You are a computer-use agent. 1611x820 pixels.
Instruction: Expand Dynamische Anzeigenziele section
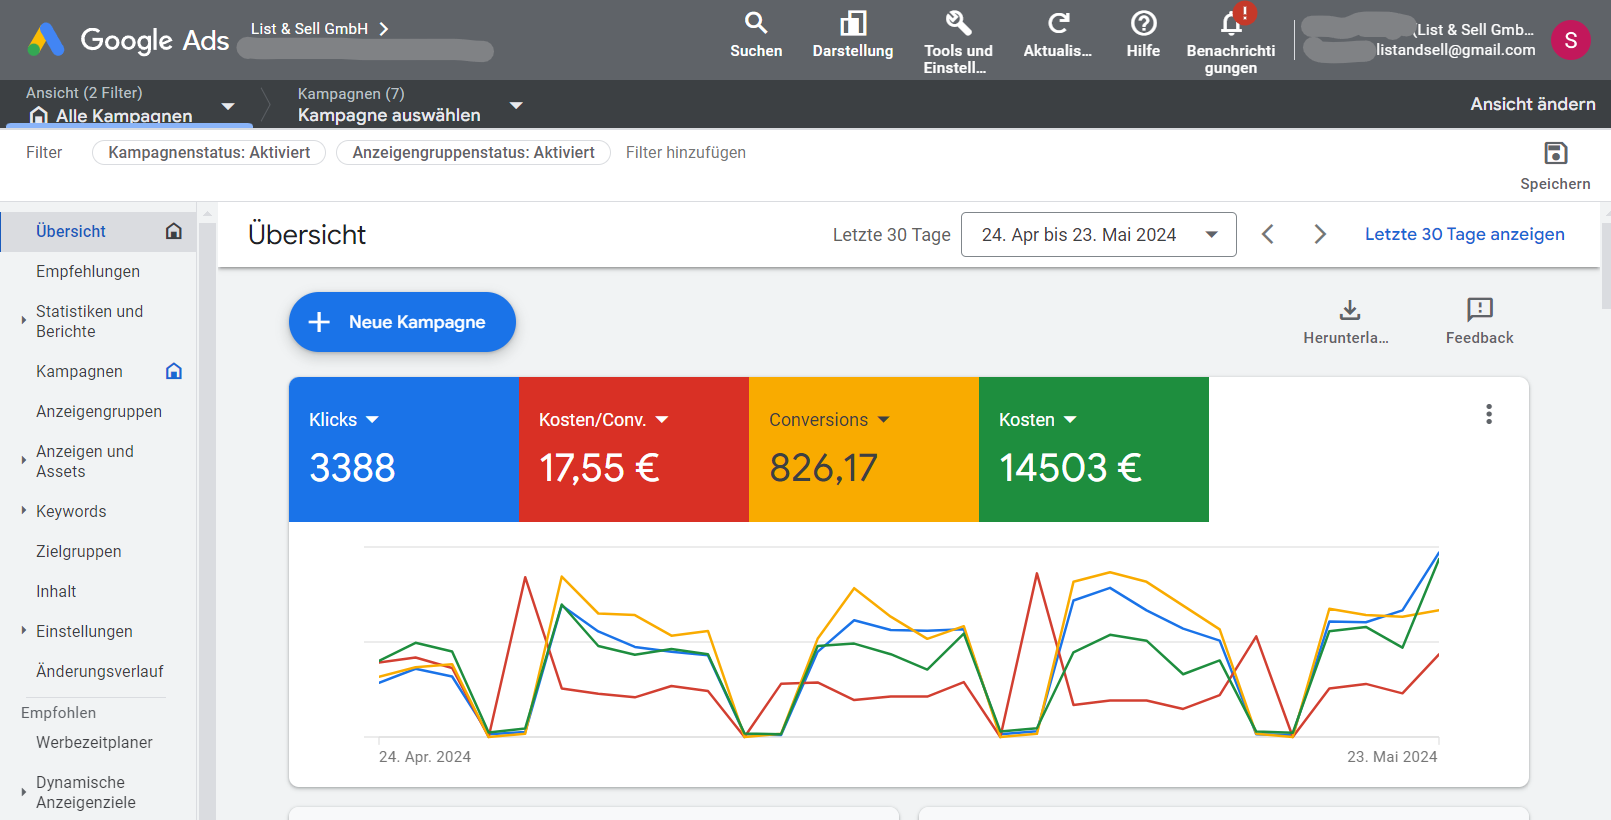(23, 792)
